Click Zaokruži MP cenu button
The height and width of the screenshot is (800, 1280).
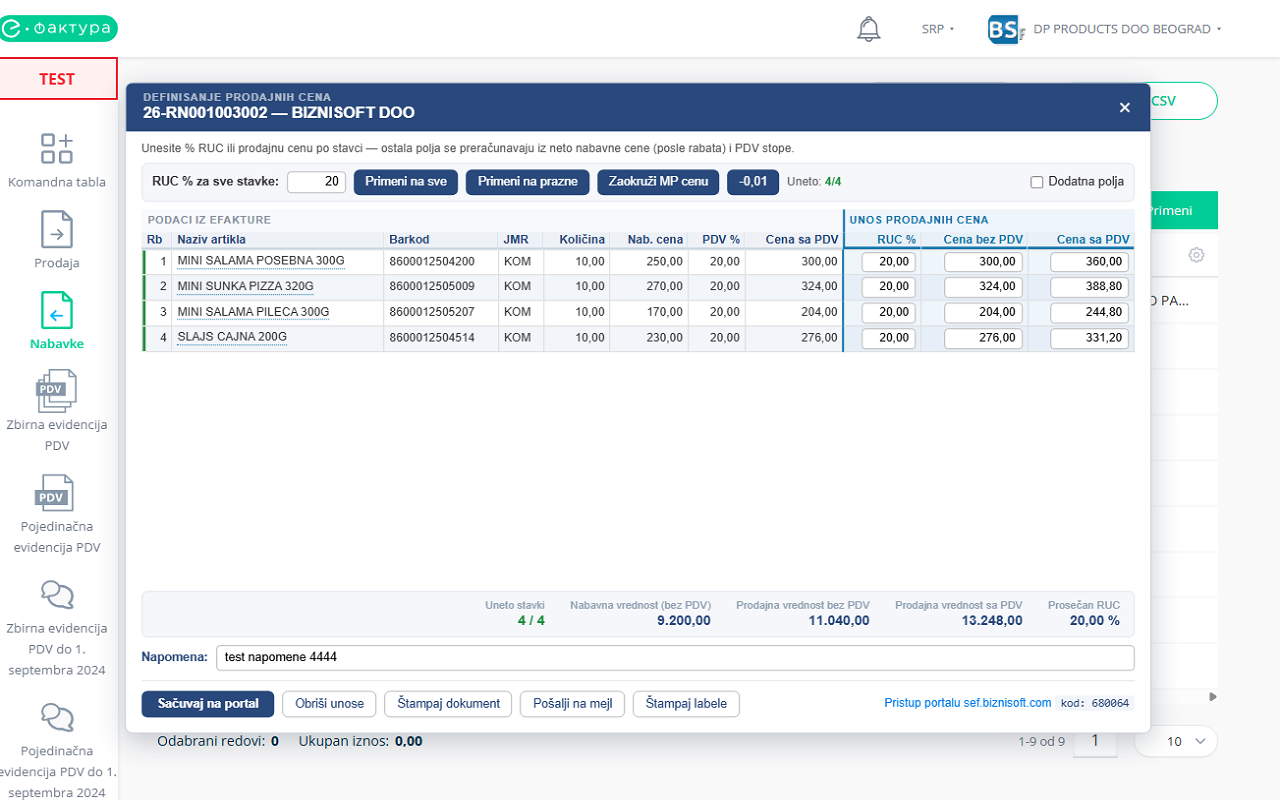[658, 182]
